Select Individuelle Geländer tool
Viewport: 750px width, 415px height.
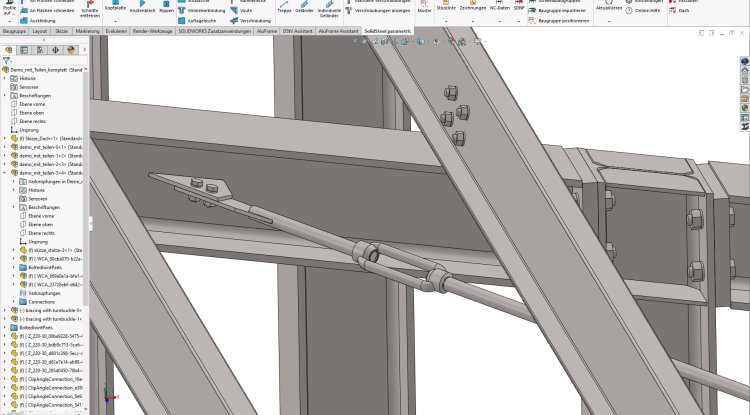329,10
